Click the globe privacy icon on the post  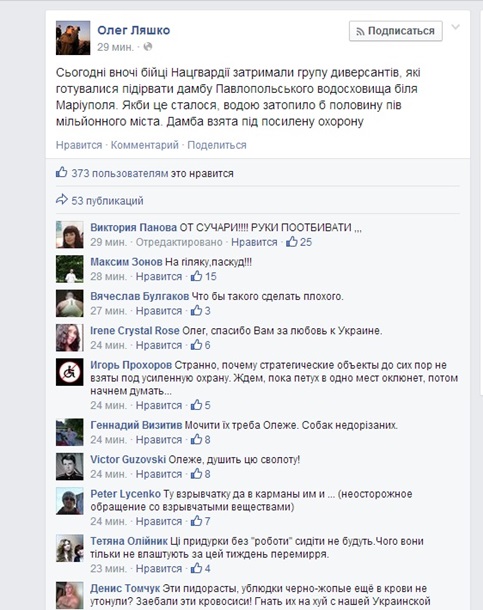(148, 47)
